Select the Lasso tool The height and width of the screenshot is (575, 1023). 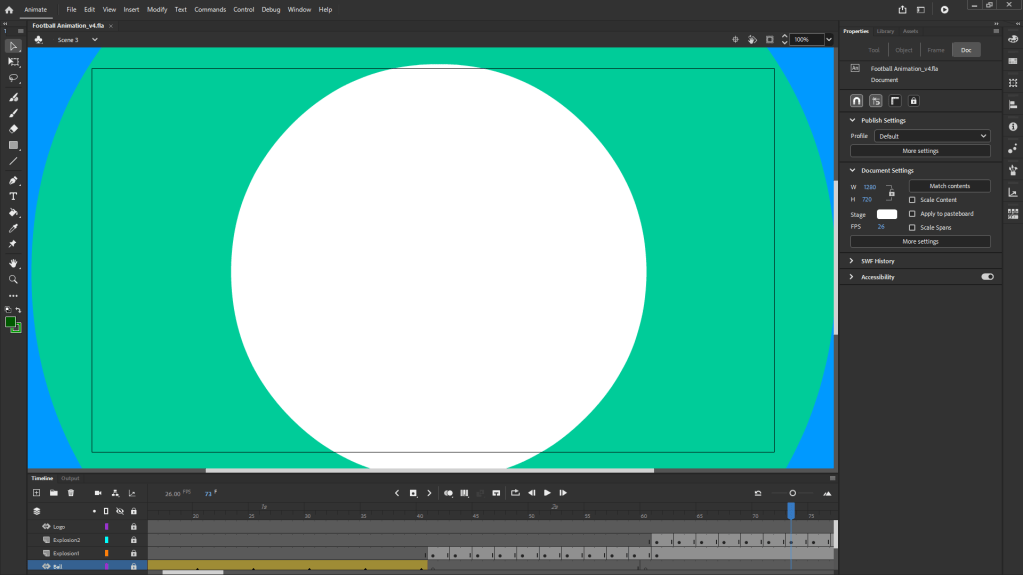tap(14, 78)
